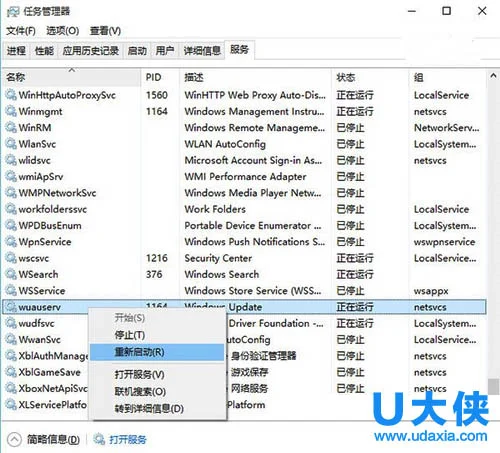Viewport: 500px width, 453px height.
Task: Click the wswpnservice group cell
Action: click(444, 242)
